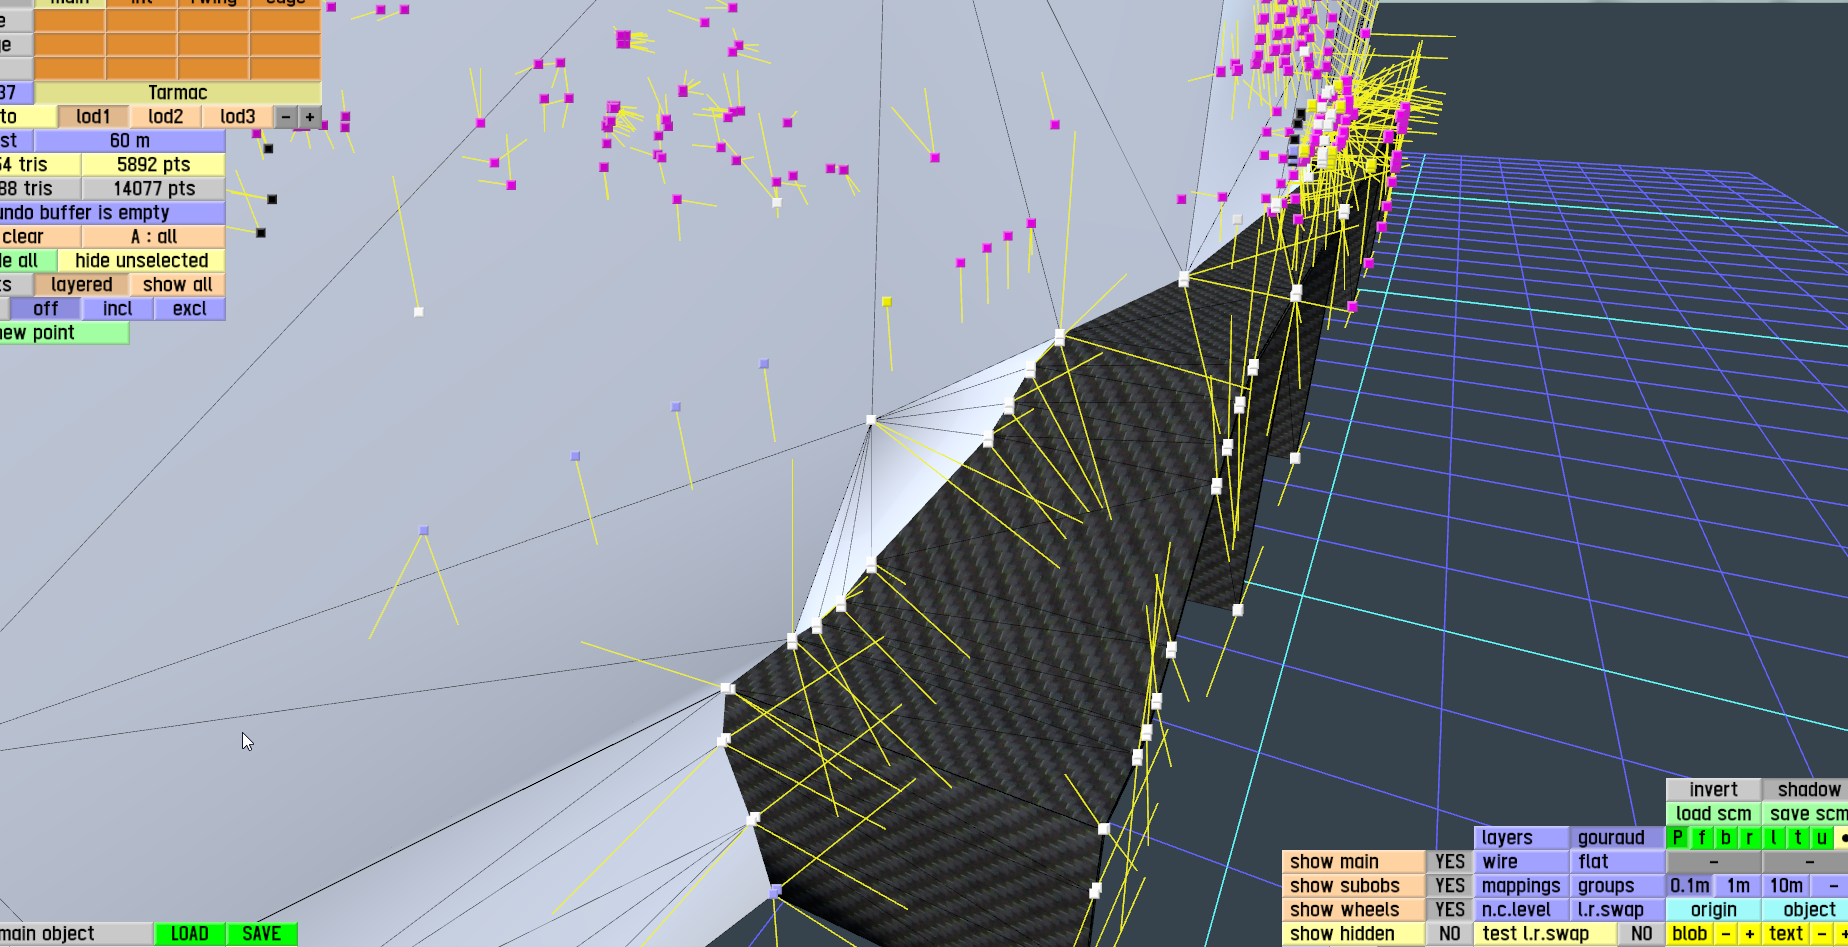Click hide unselected
This screenshot has height=947, width=1848.
point(142,261)
